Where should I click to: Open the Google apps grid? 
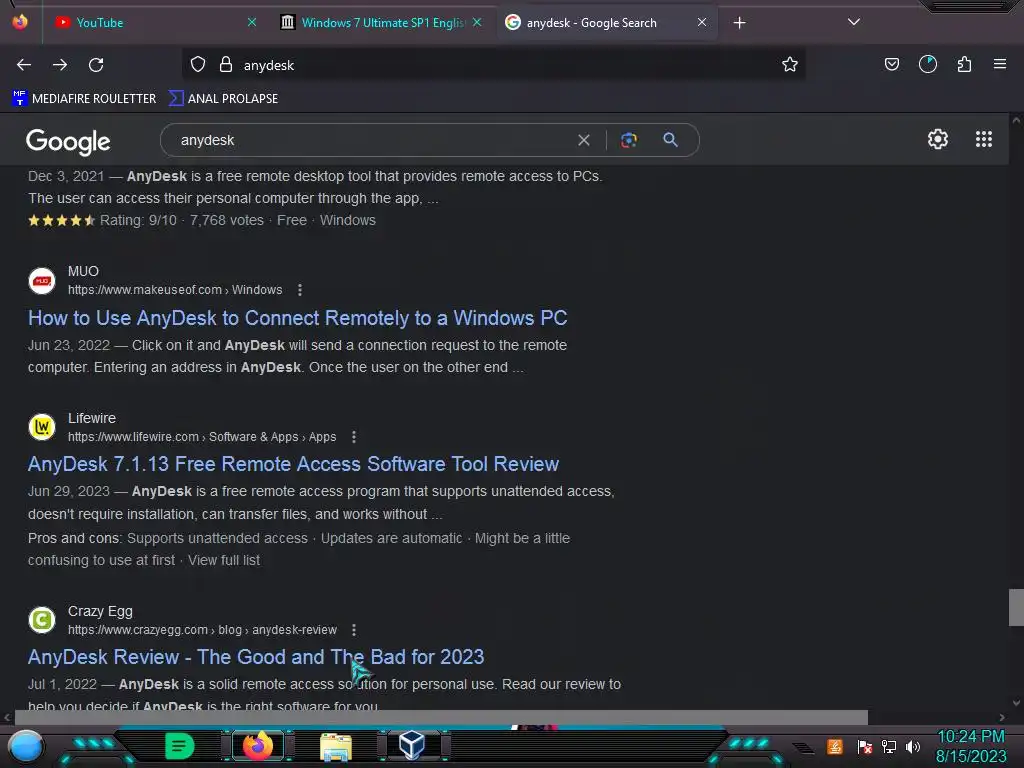click(x=984, y=139)
